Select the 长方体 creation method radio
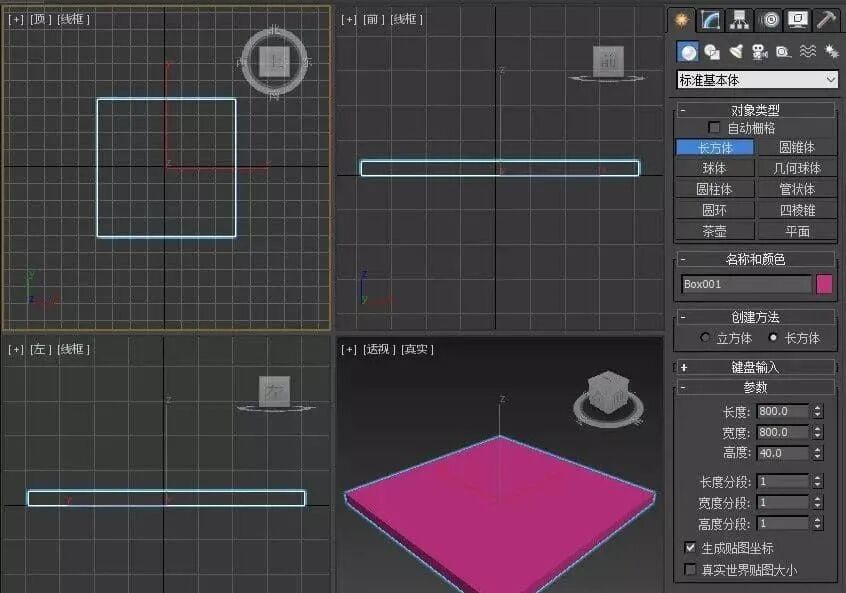Viewport: 846px width, 593px height. pos(773,338)
